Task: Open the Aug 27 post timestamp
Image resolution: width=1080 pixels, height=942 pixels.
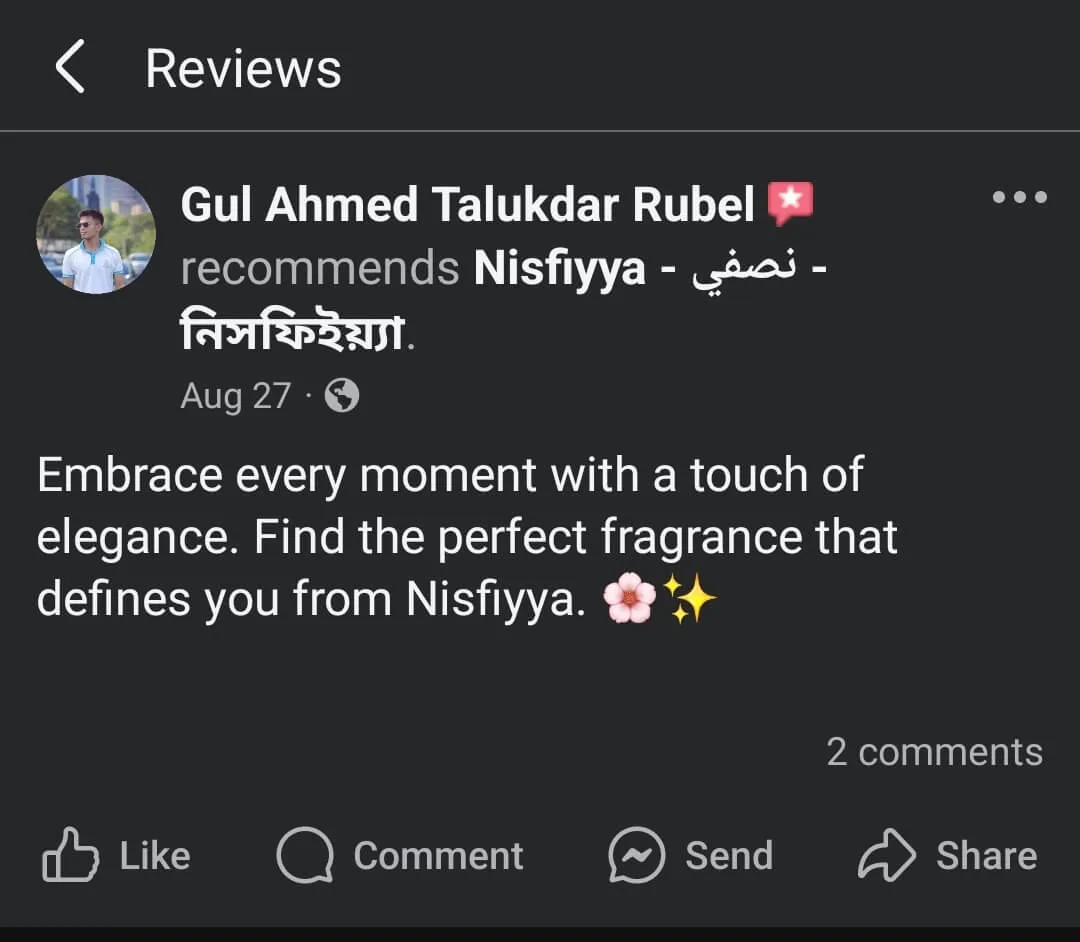Action: pyautogui.click(x=235, y=397)
